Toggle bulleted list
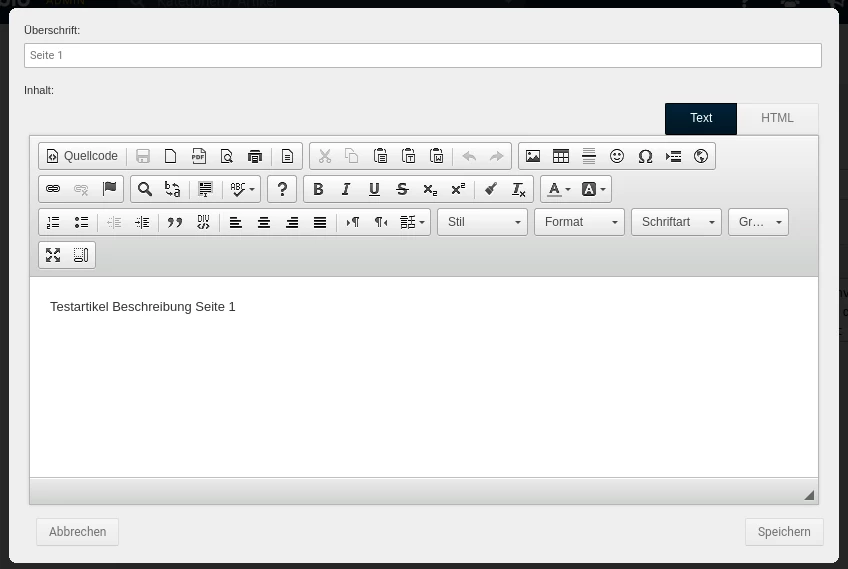Screen dimensions: 848x569 point(81,222)
